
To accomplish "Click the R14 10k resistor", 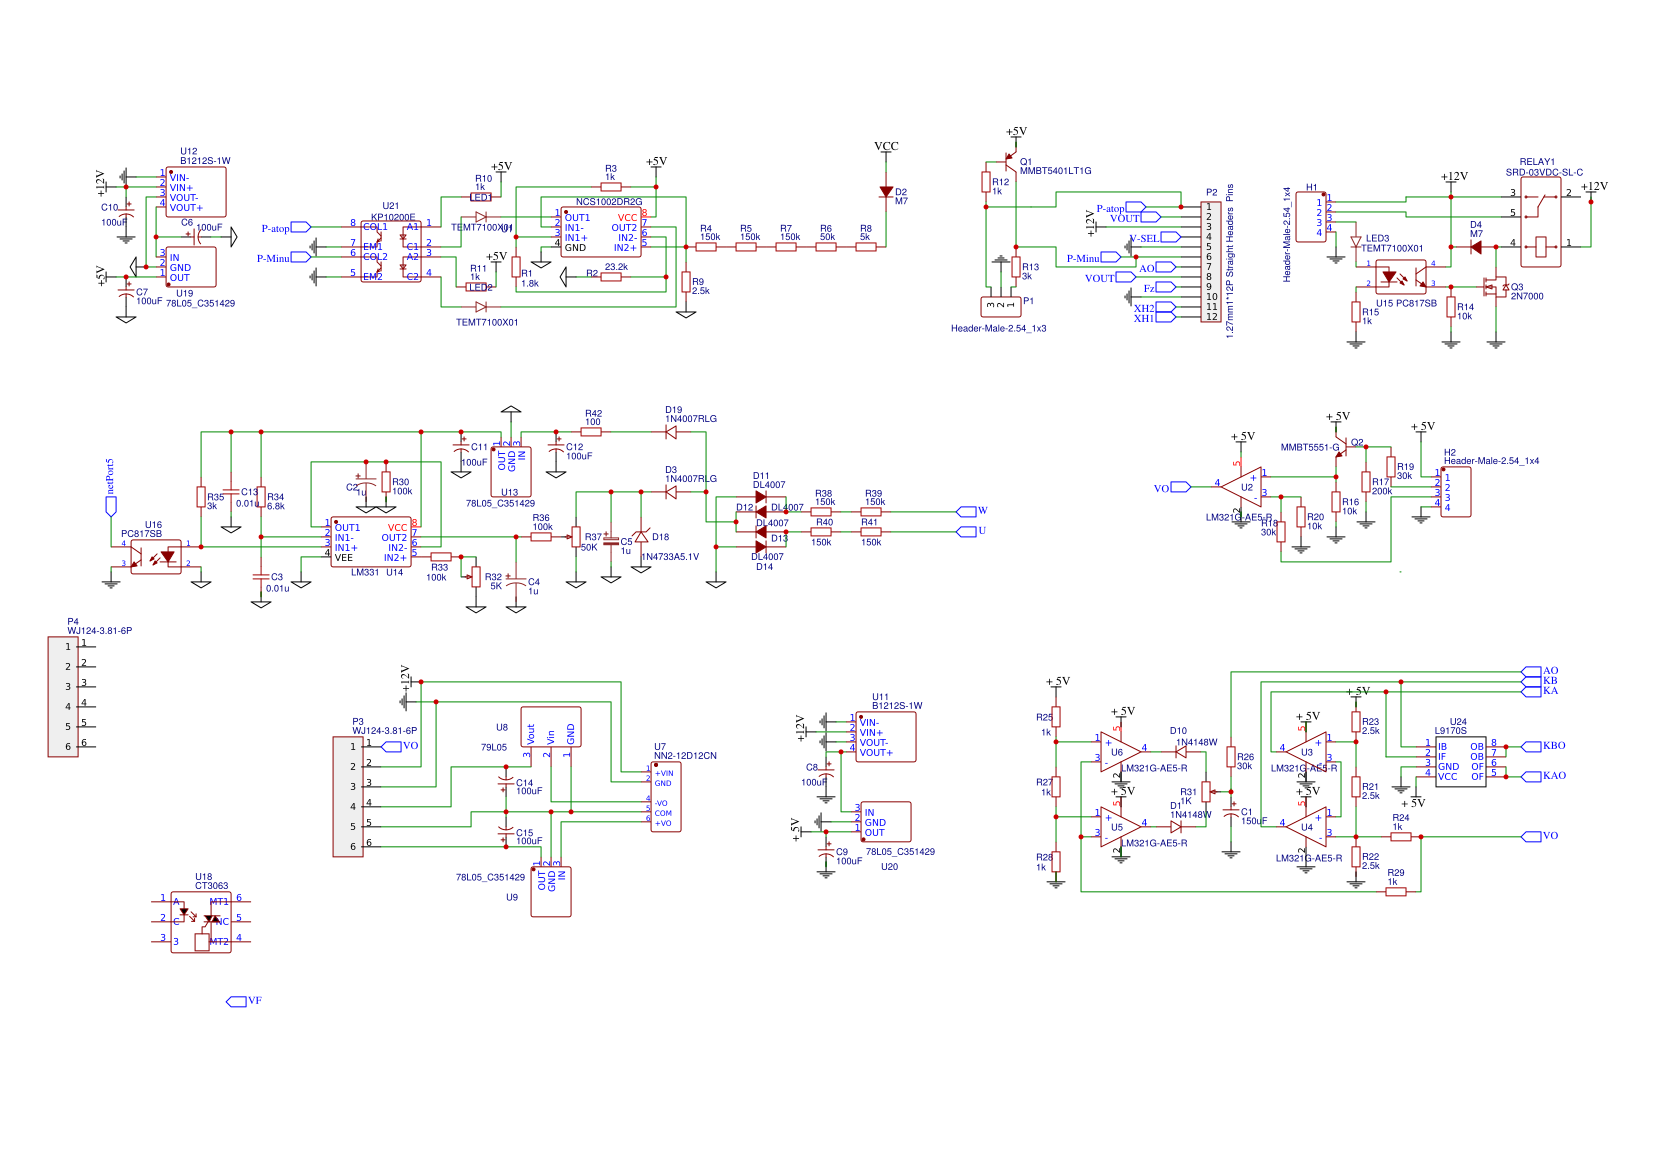I will (x=1451, y=307).
